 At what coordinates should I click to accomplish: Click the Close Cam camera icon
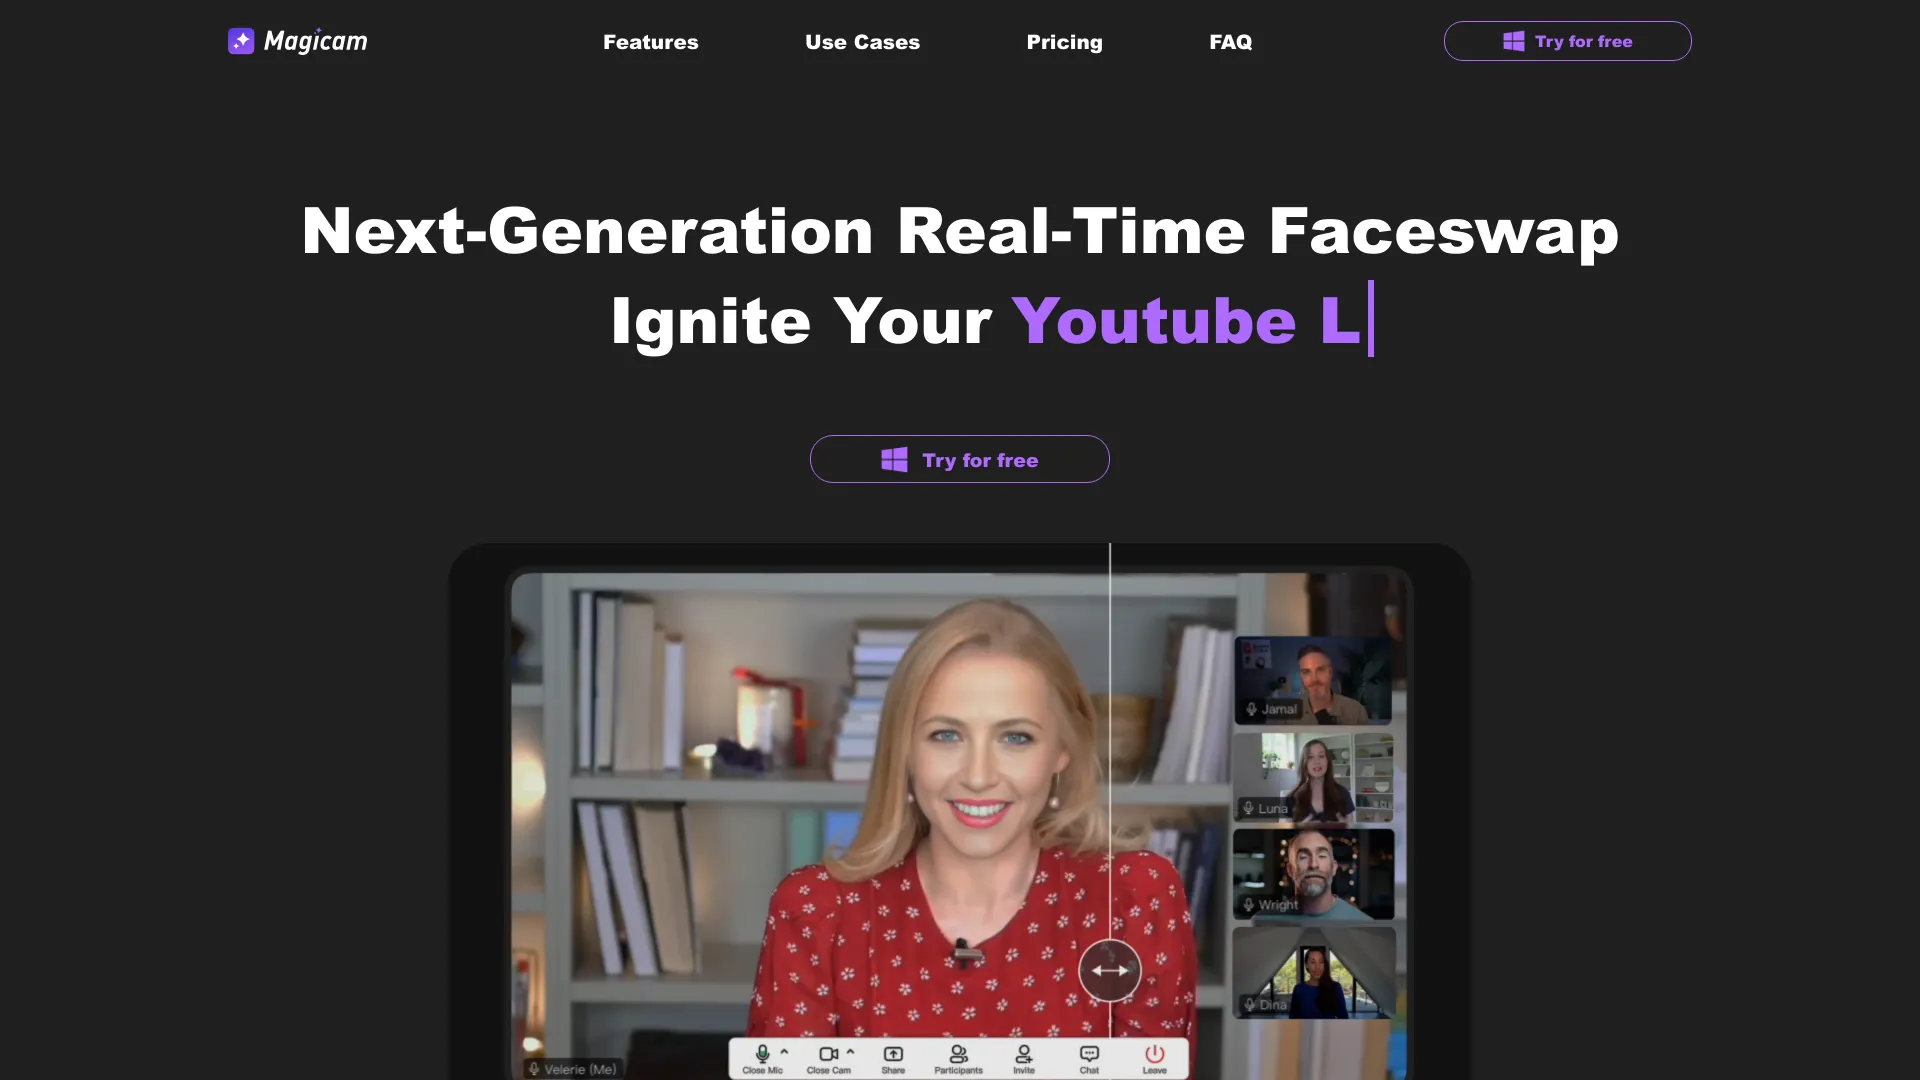coord(828,1054)
